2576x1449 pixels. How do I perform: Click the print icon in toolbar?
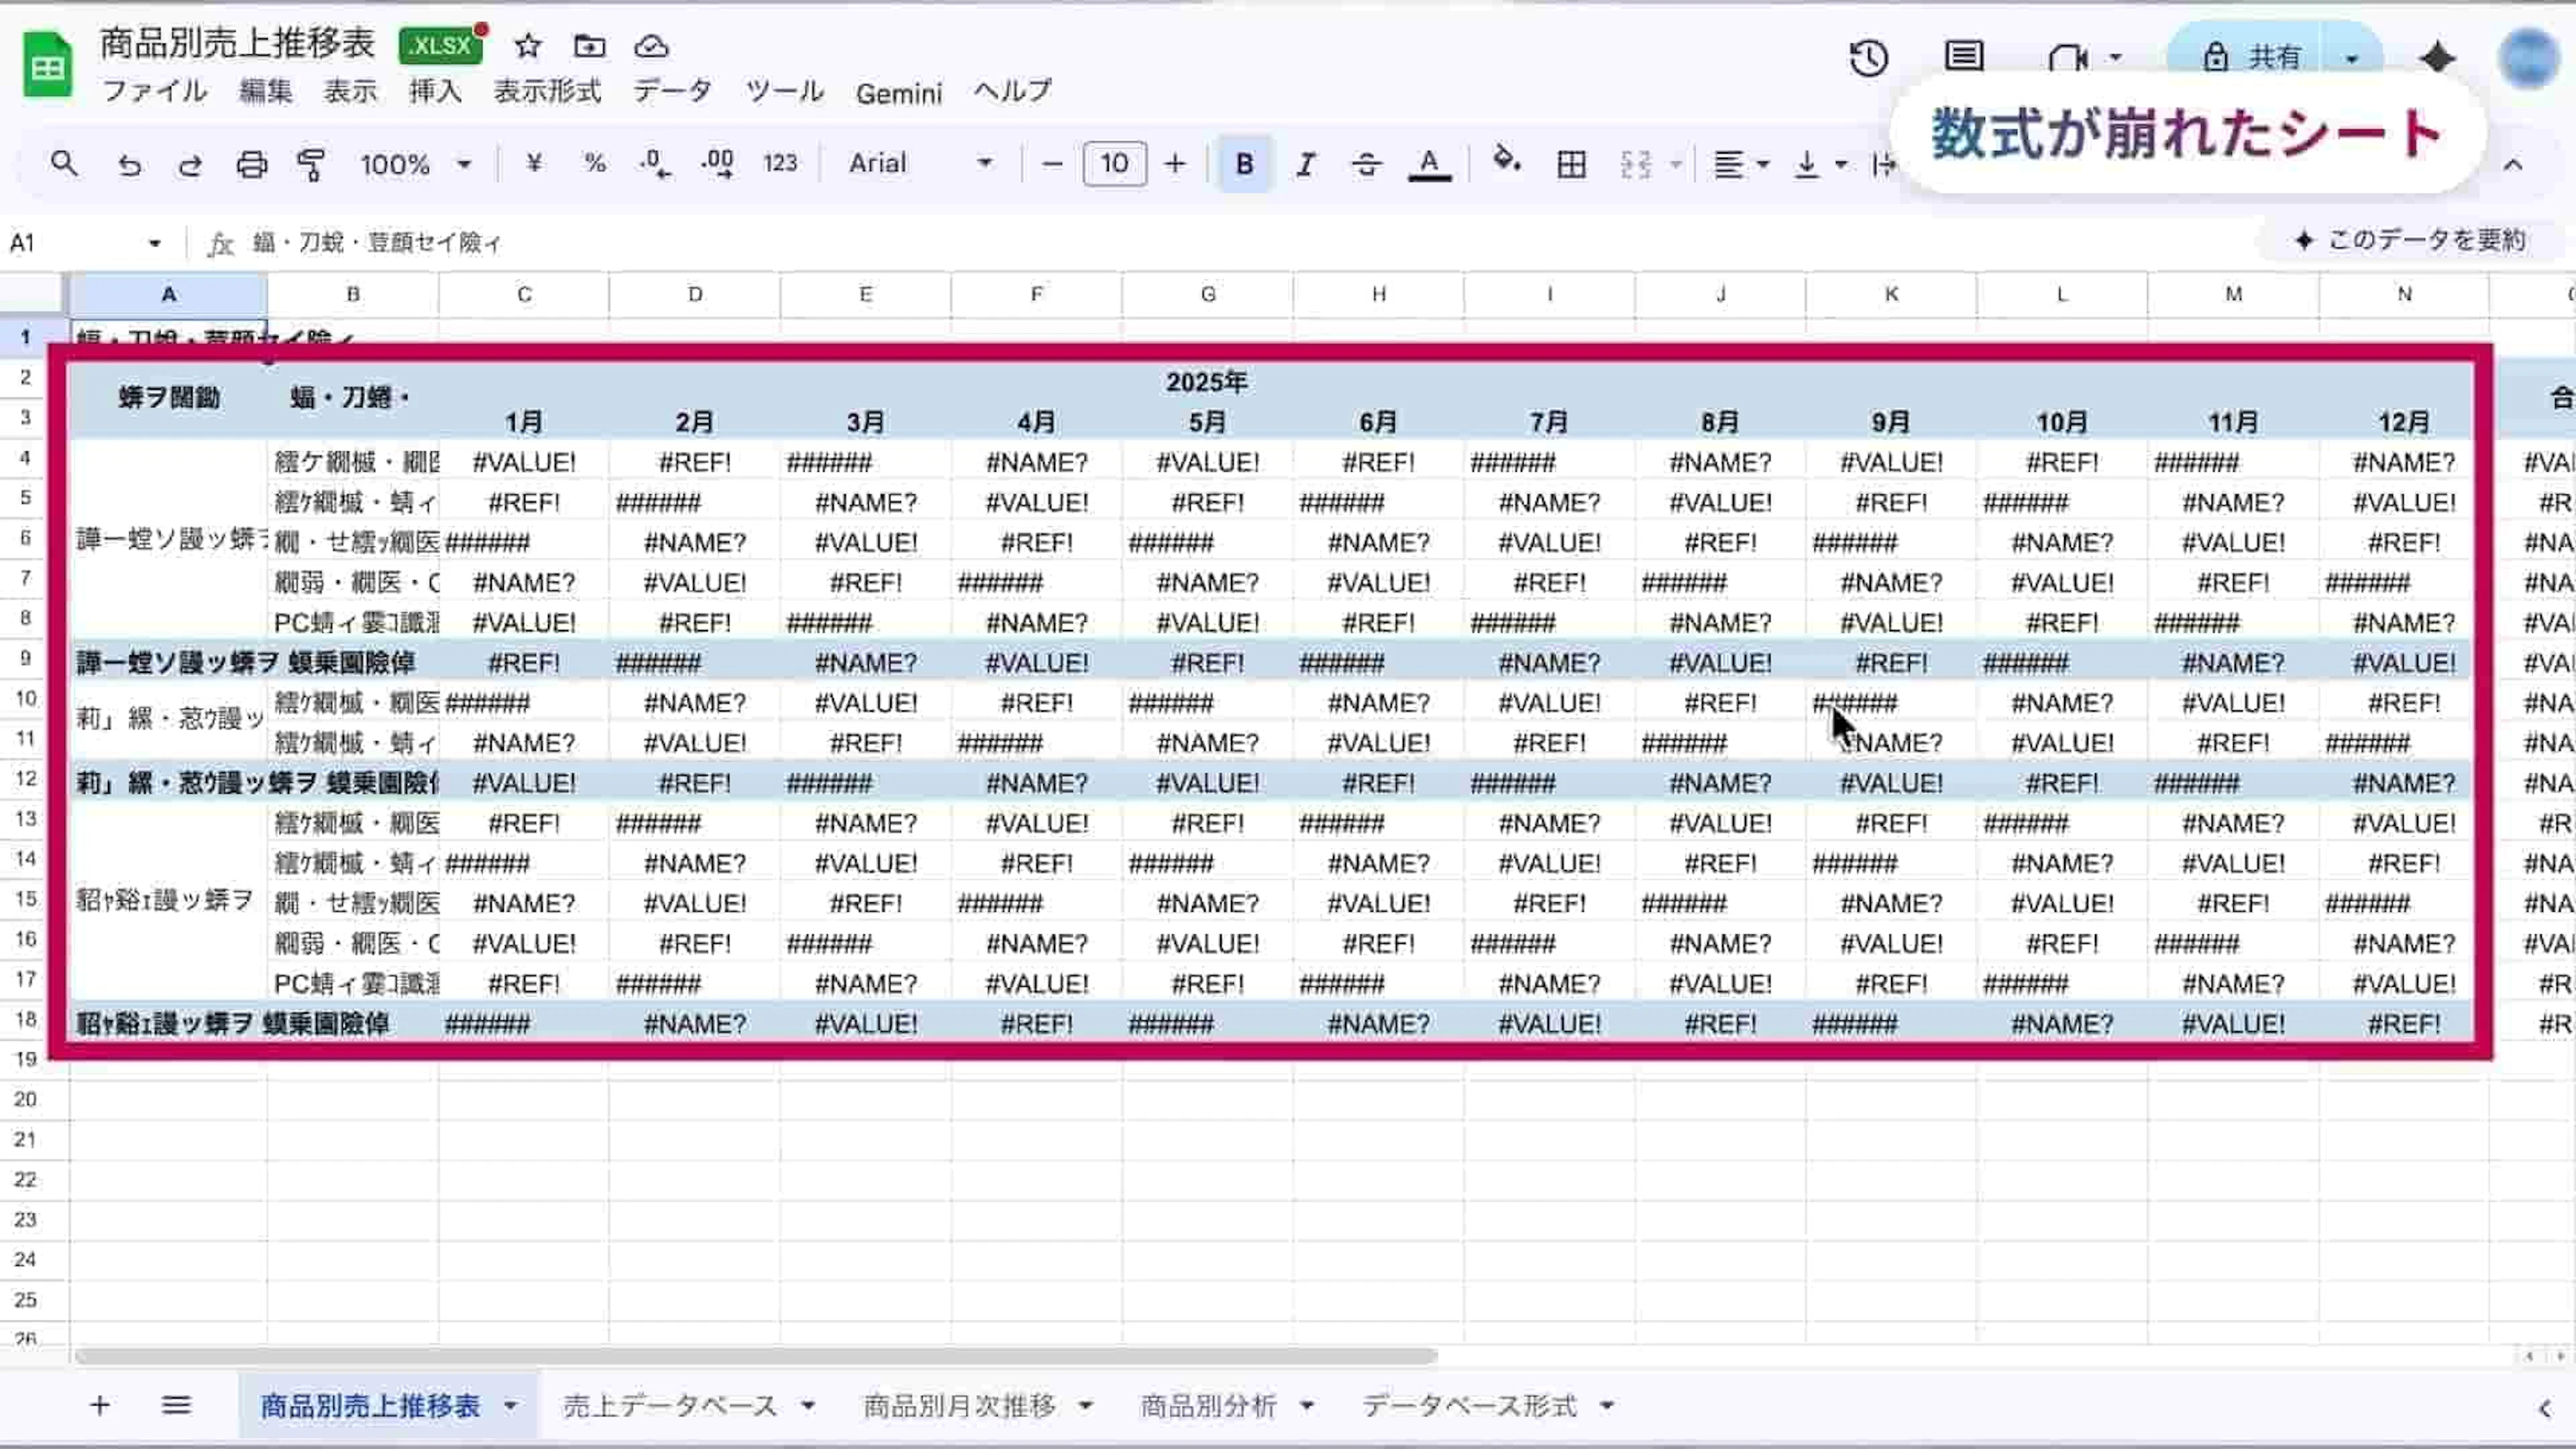pyautogui.click(x=251, y=164)
